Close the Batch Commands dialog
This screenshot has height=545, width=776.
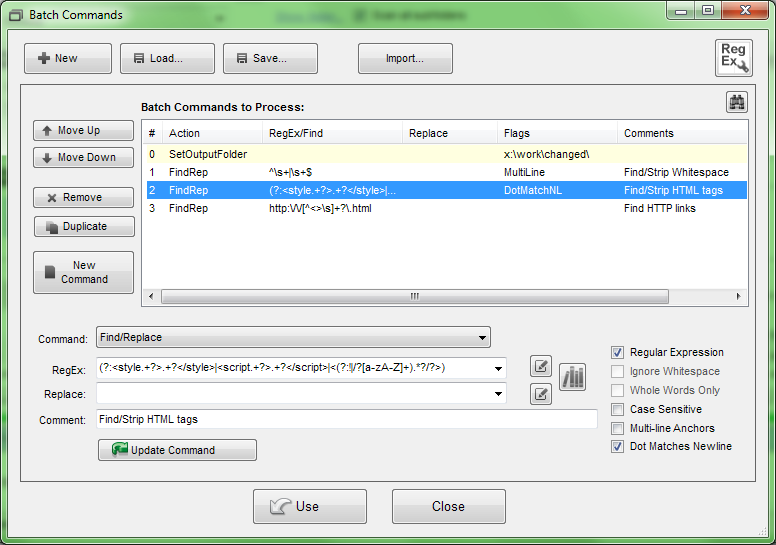[449, 506]
